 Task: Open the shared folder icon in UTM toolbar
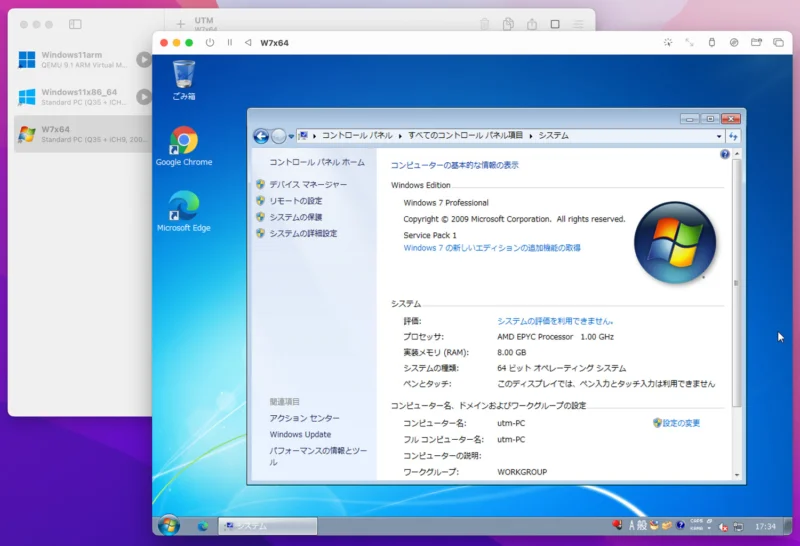[756, 43]
